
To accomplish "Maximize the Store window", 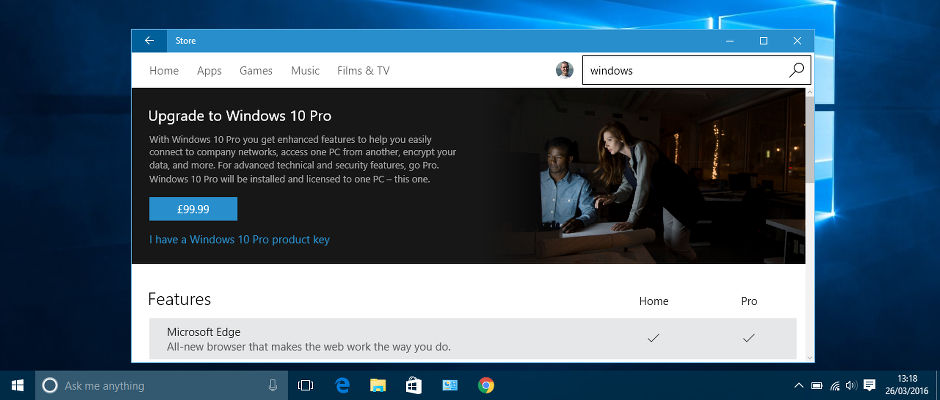I will point(763,41).
